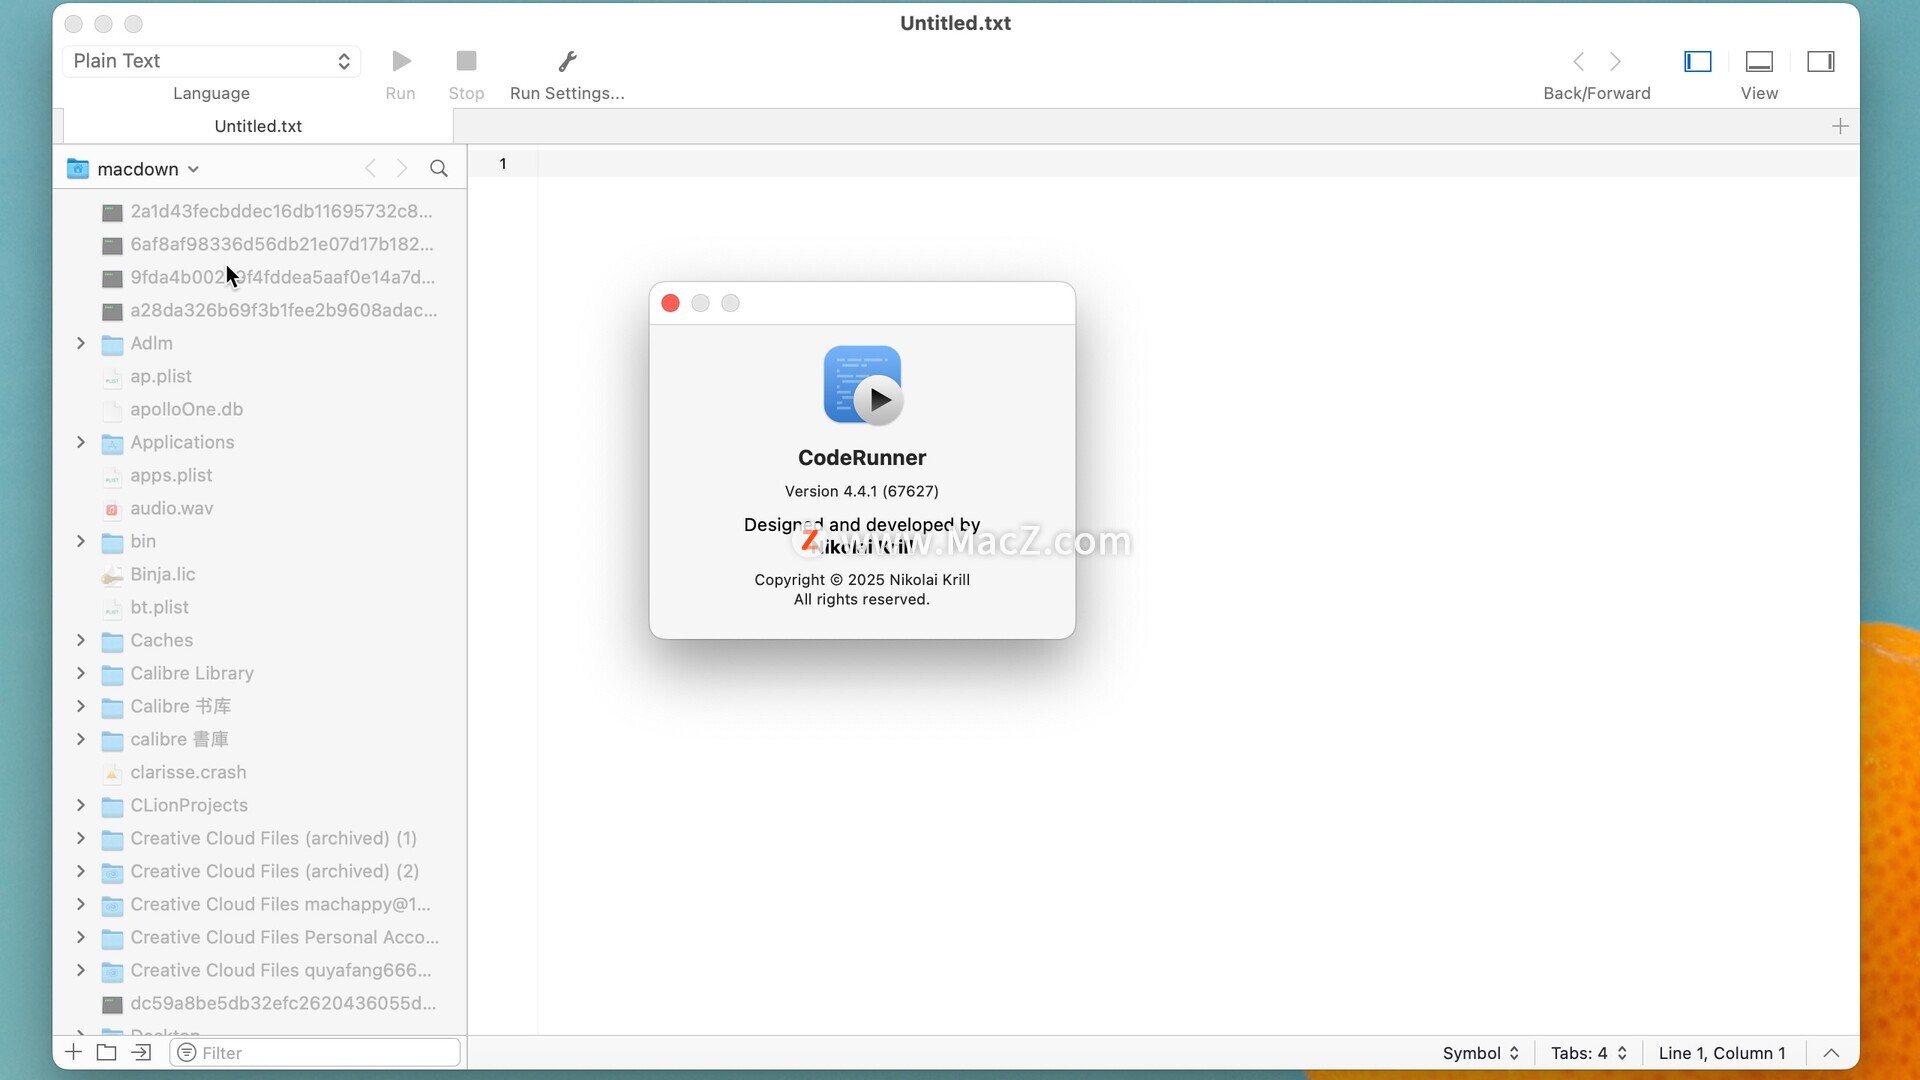Click the Run play button
The width and height of the screenshot is (1920, 1080).
pyautogui.click(x=401, y=61)
